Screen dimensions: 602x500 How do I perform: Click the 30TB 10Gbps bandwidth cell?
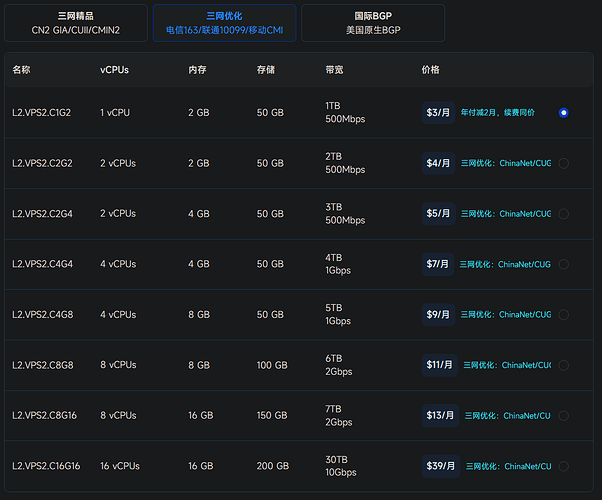(x=341, y=466)
